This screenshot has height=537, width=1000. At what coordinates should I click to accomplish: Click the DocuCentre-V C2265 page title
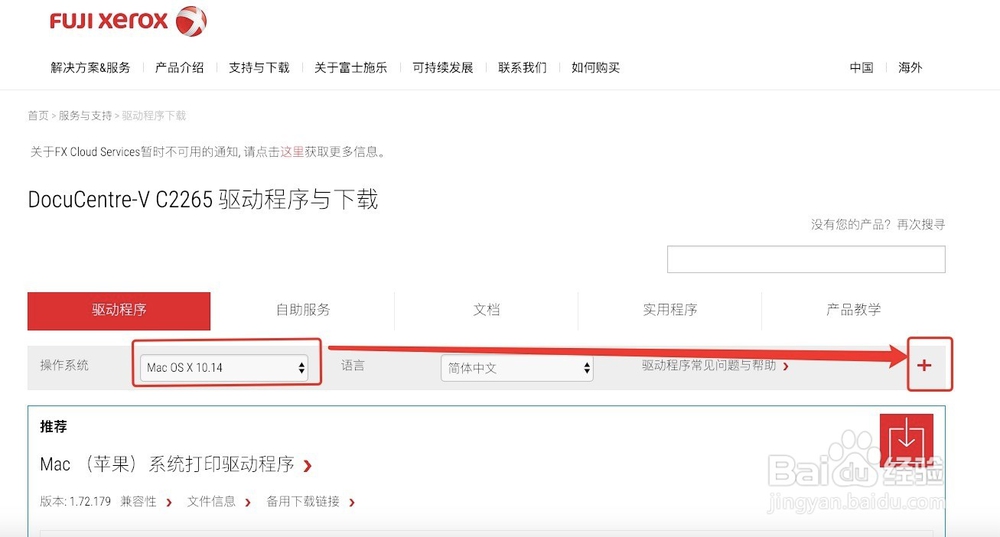click(x=203, y=200)
